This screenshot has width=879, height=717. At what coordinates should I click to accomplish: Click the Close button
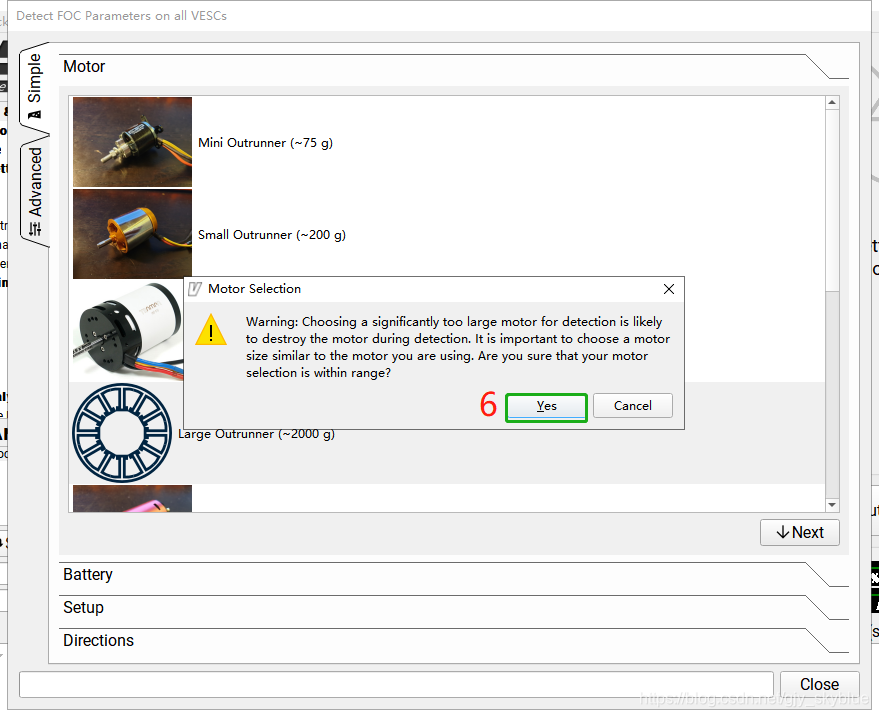coord(819,684)
